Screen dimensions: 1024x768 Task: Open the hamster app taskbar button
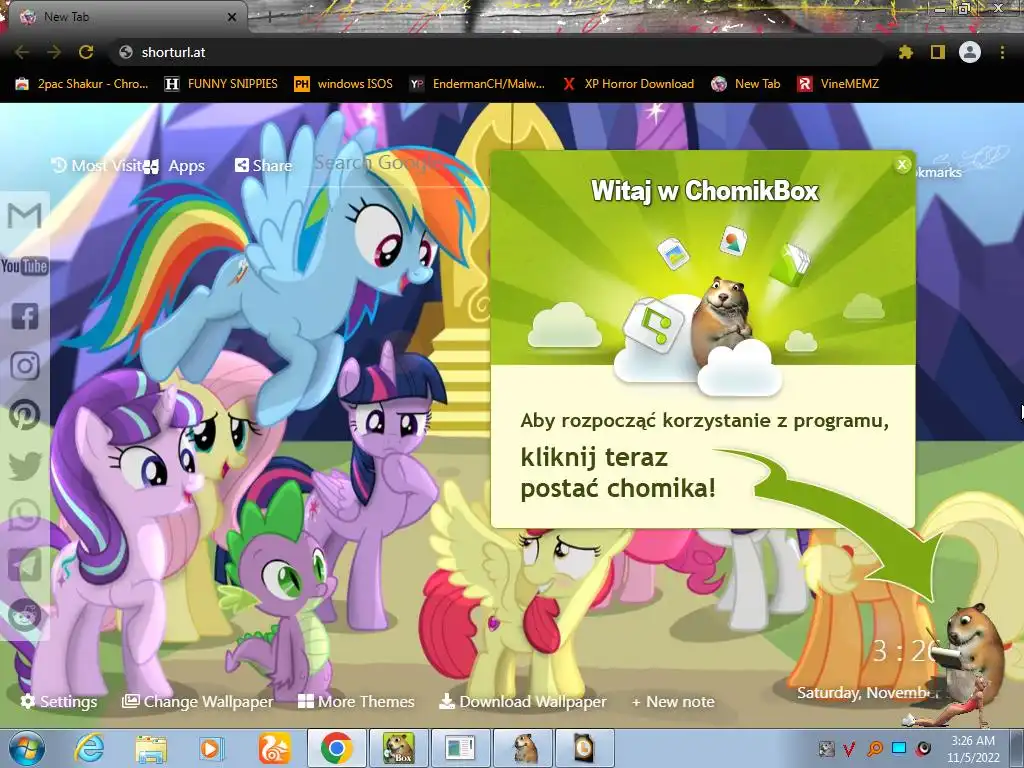(x=524, y=748)
